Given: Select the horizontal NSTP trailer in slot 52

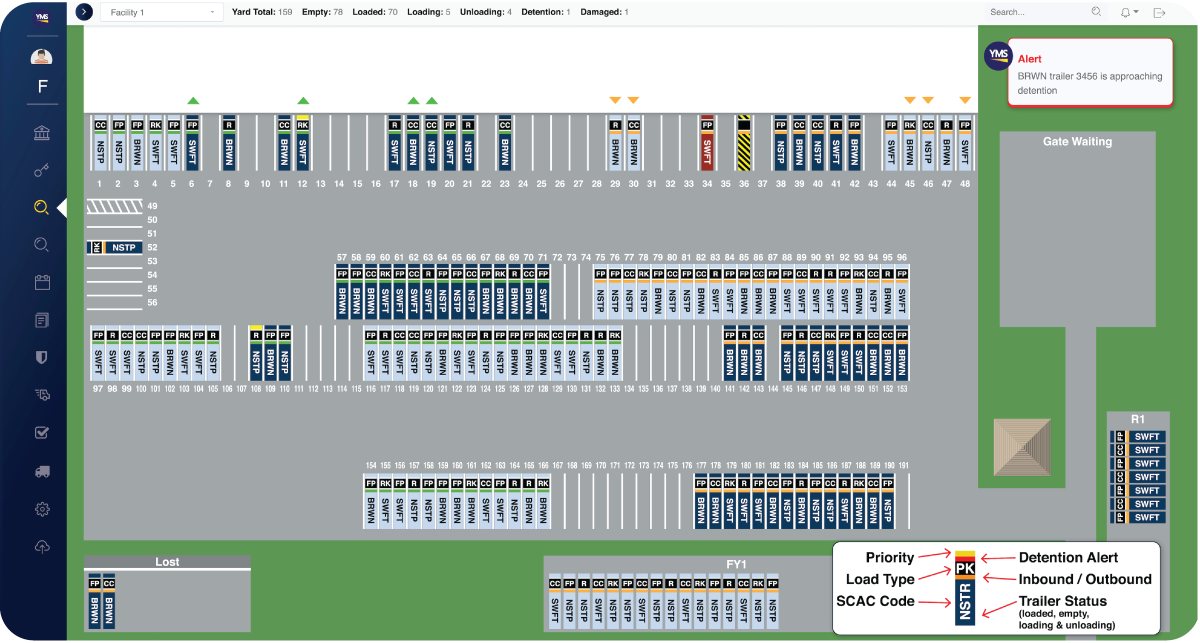Looking at the screenshot, I should (115, 247).
